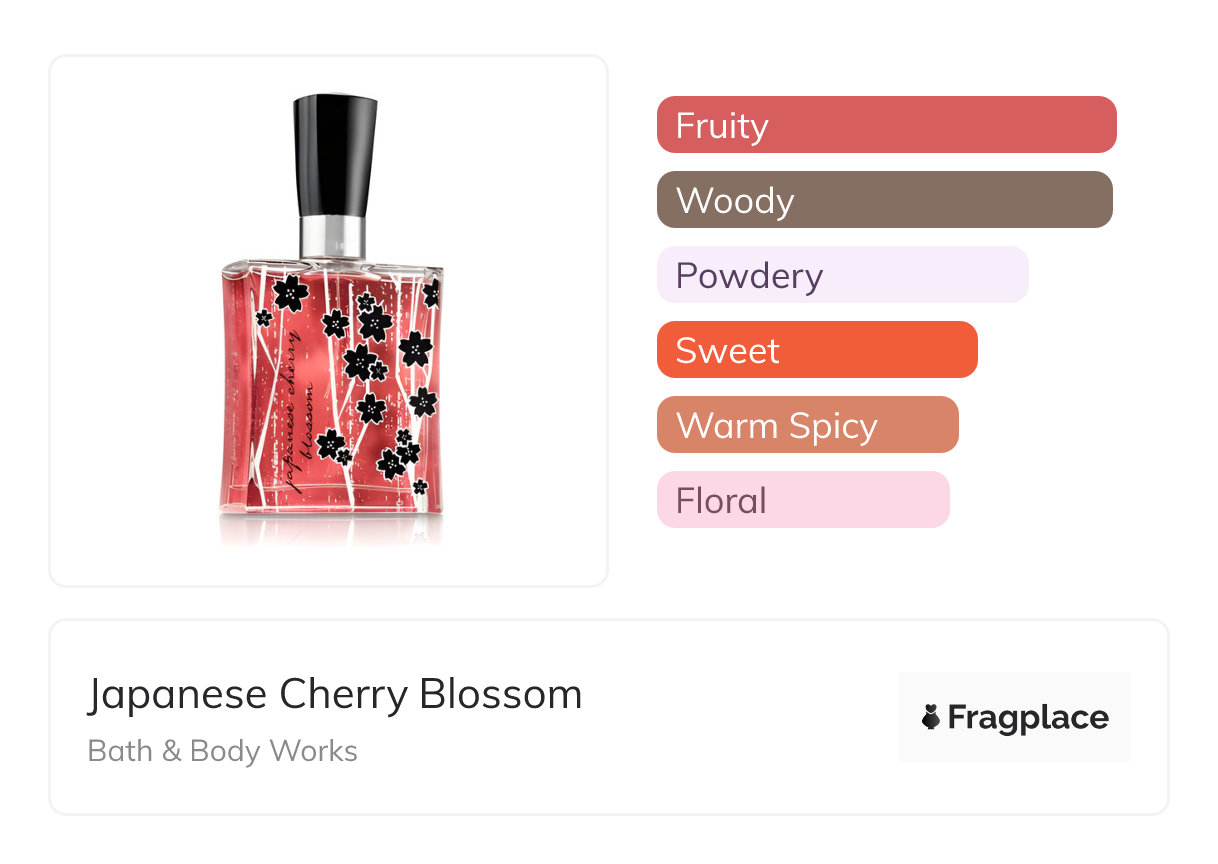This screenshot has width=1218, height=864.
Task: Click the Fragplace wordmark text
Action: pos(1028,718)
